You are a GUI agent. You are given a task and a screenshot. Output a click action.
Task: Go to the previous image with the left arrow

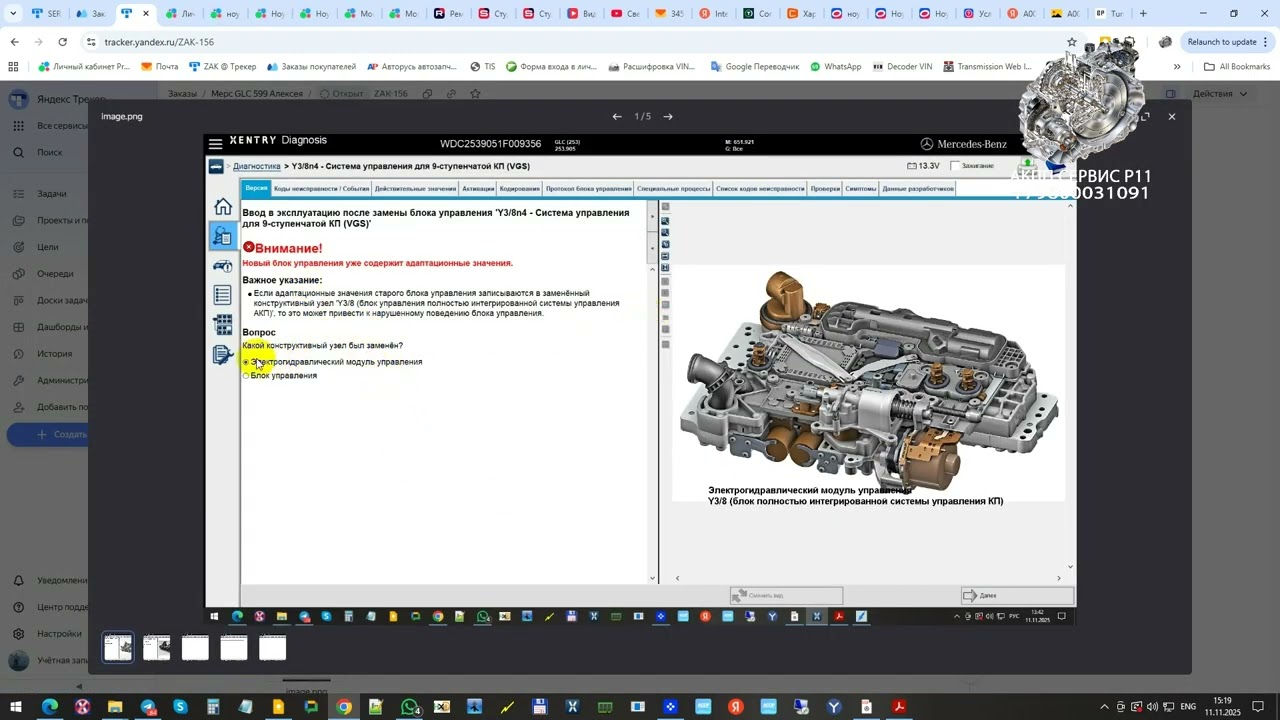tap(617, 117)
